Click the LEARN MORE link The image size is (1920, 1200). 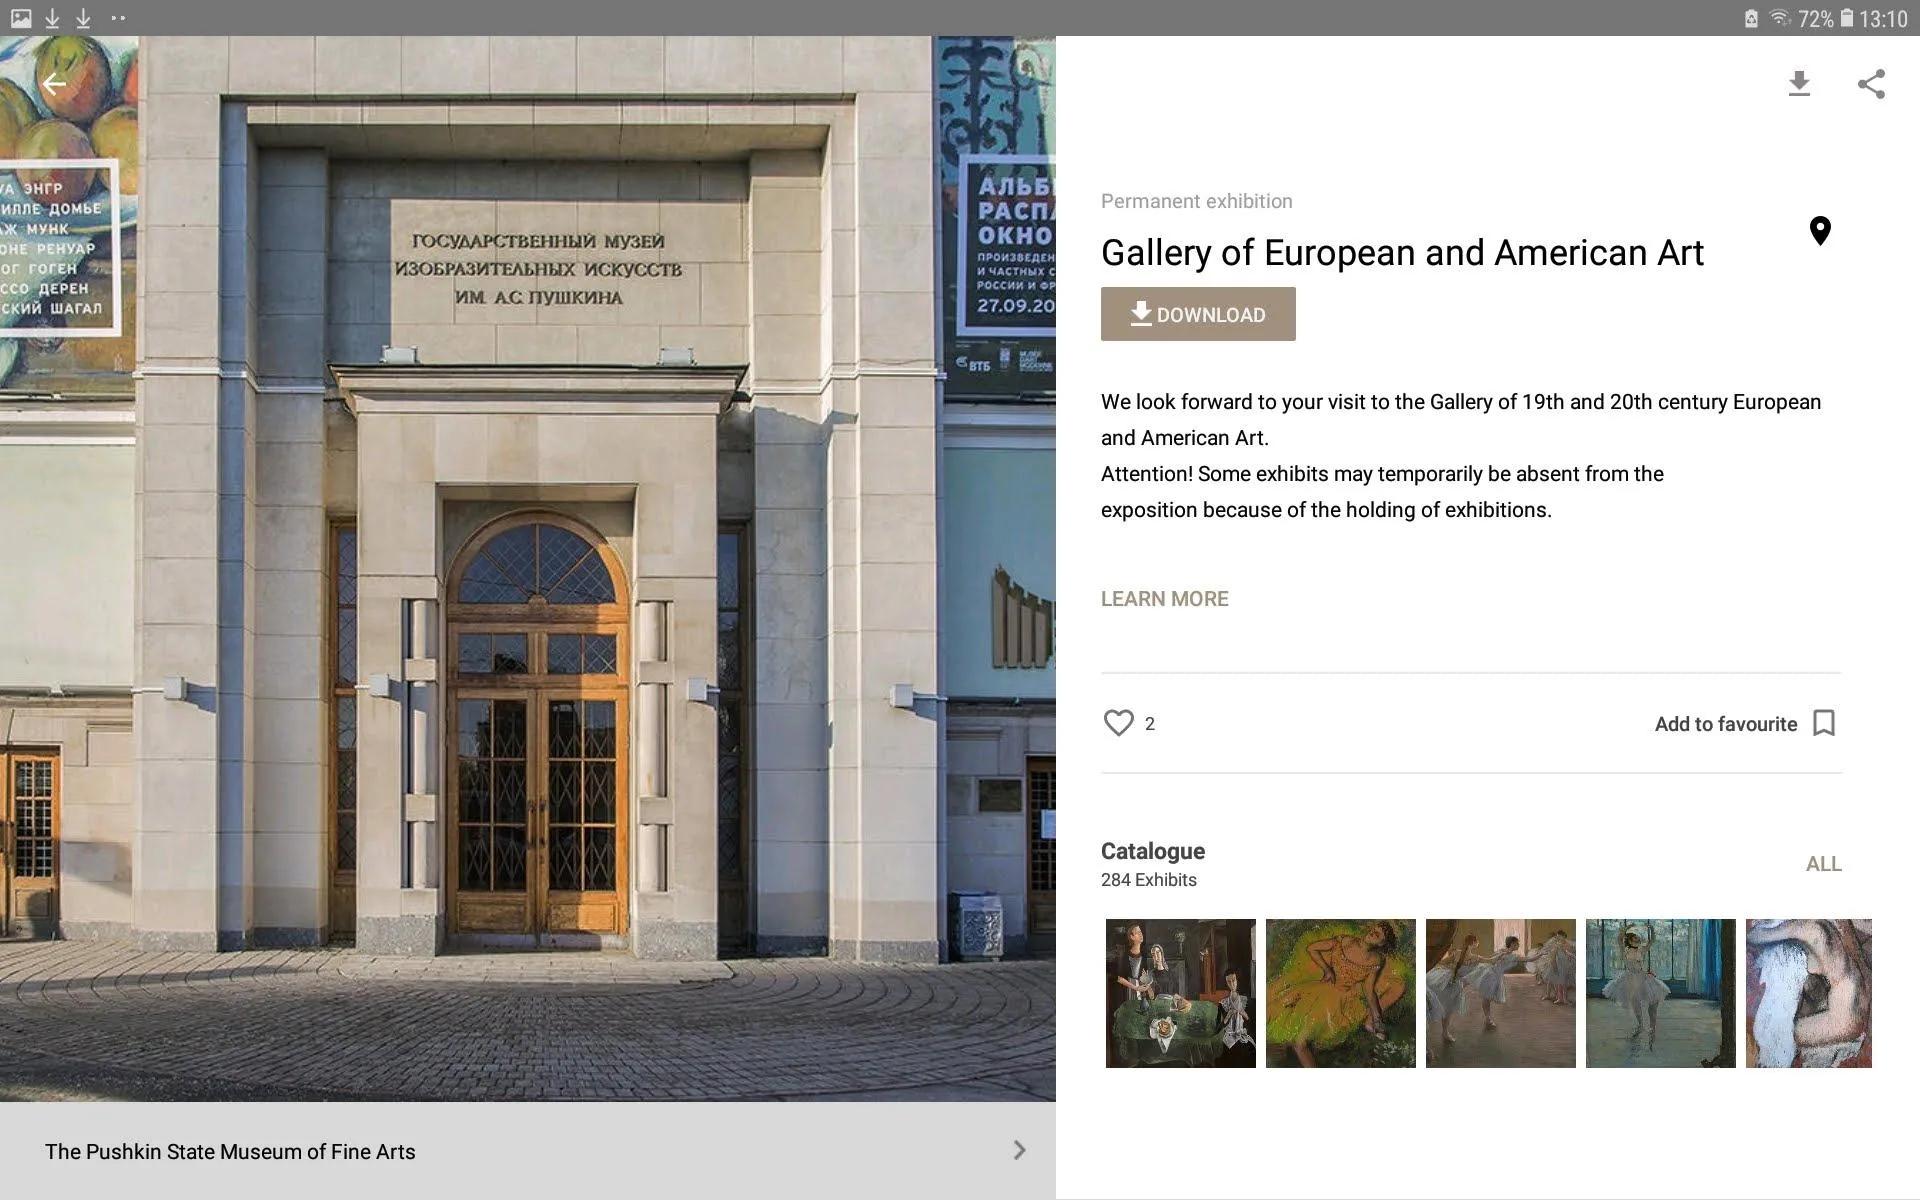(1163, 597)
